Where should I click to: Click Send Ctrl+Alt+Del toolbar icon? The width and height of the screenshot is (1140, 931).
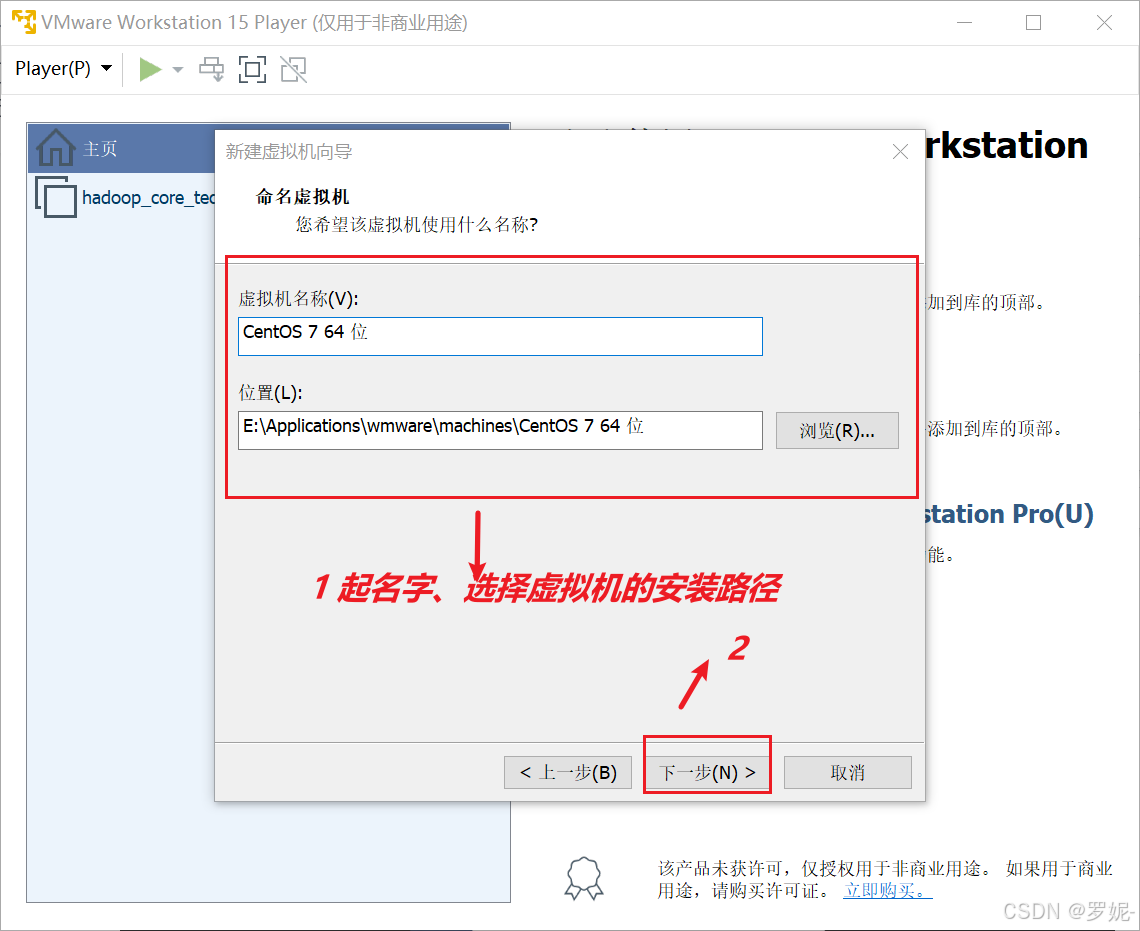coord(212,70)
